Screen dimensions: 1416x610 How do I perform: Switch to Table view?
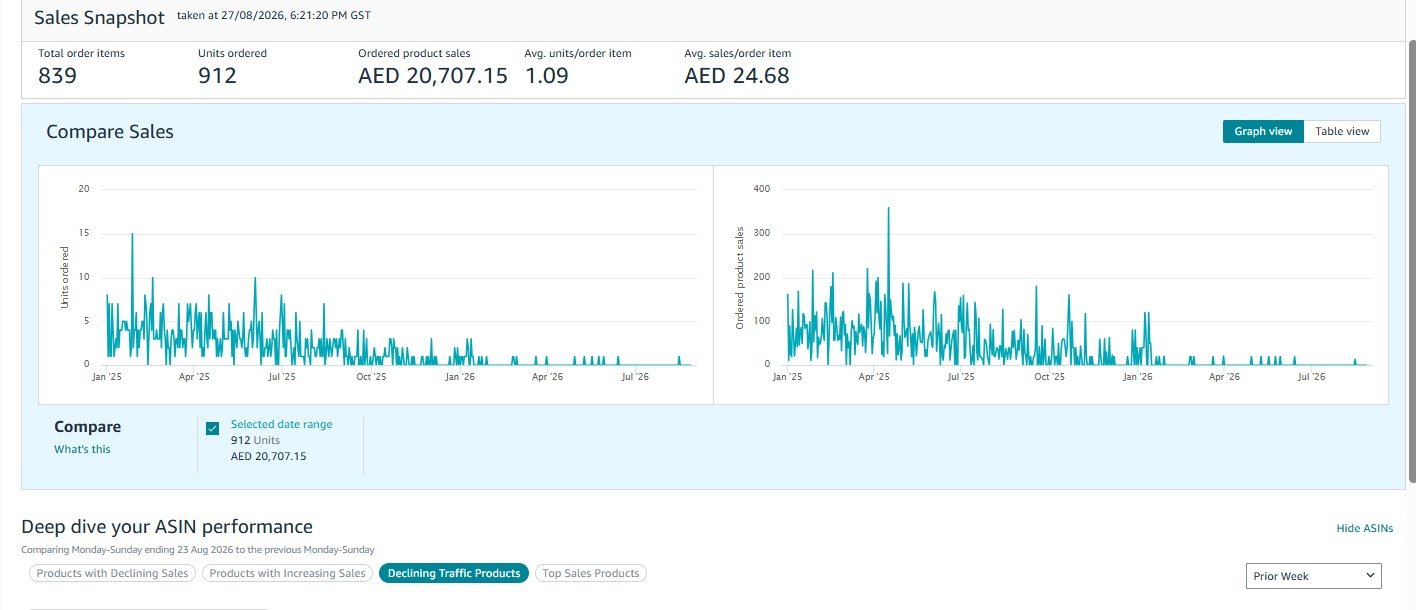(1342, 131)
